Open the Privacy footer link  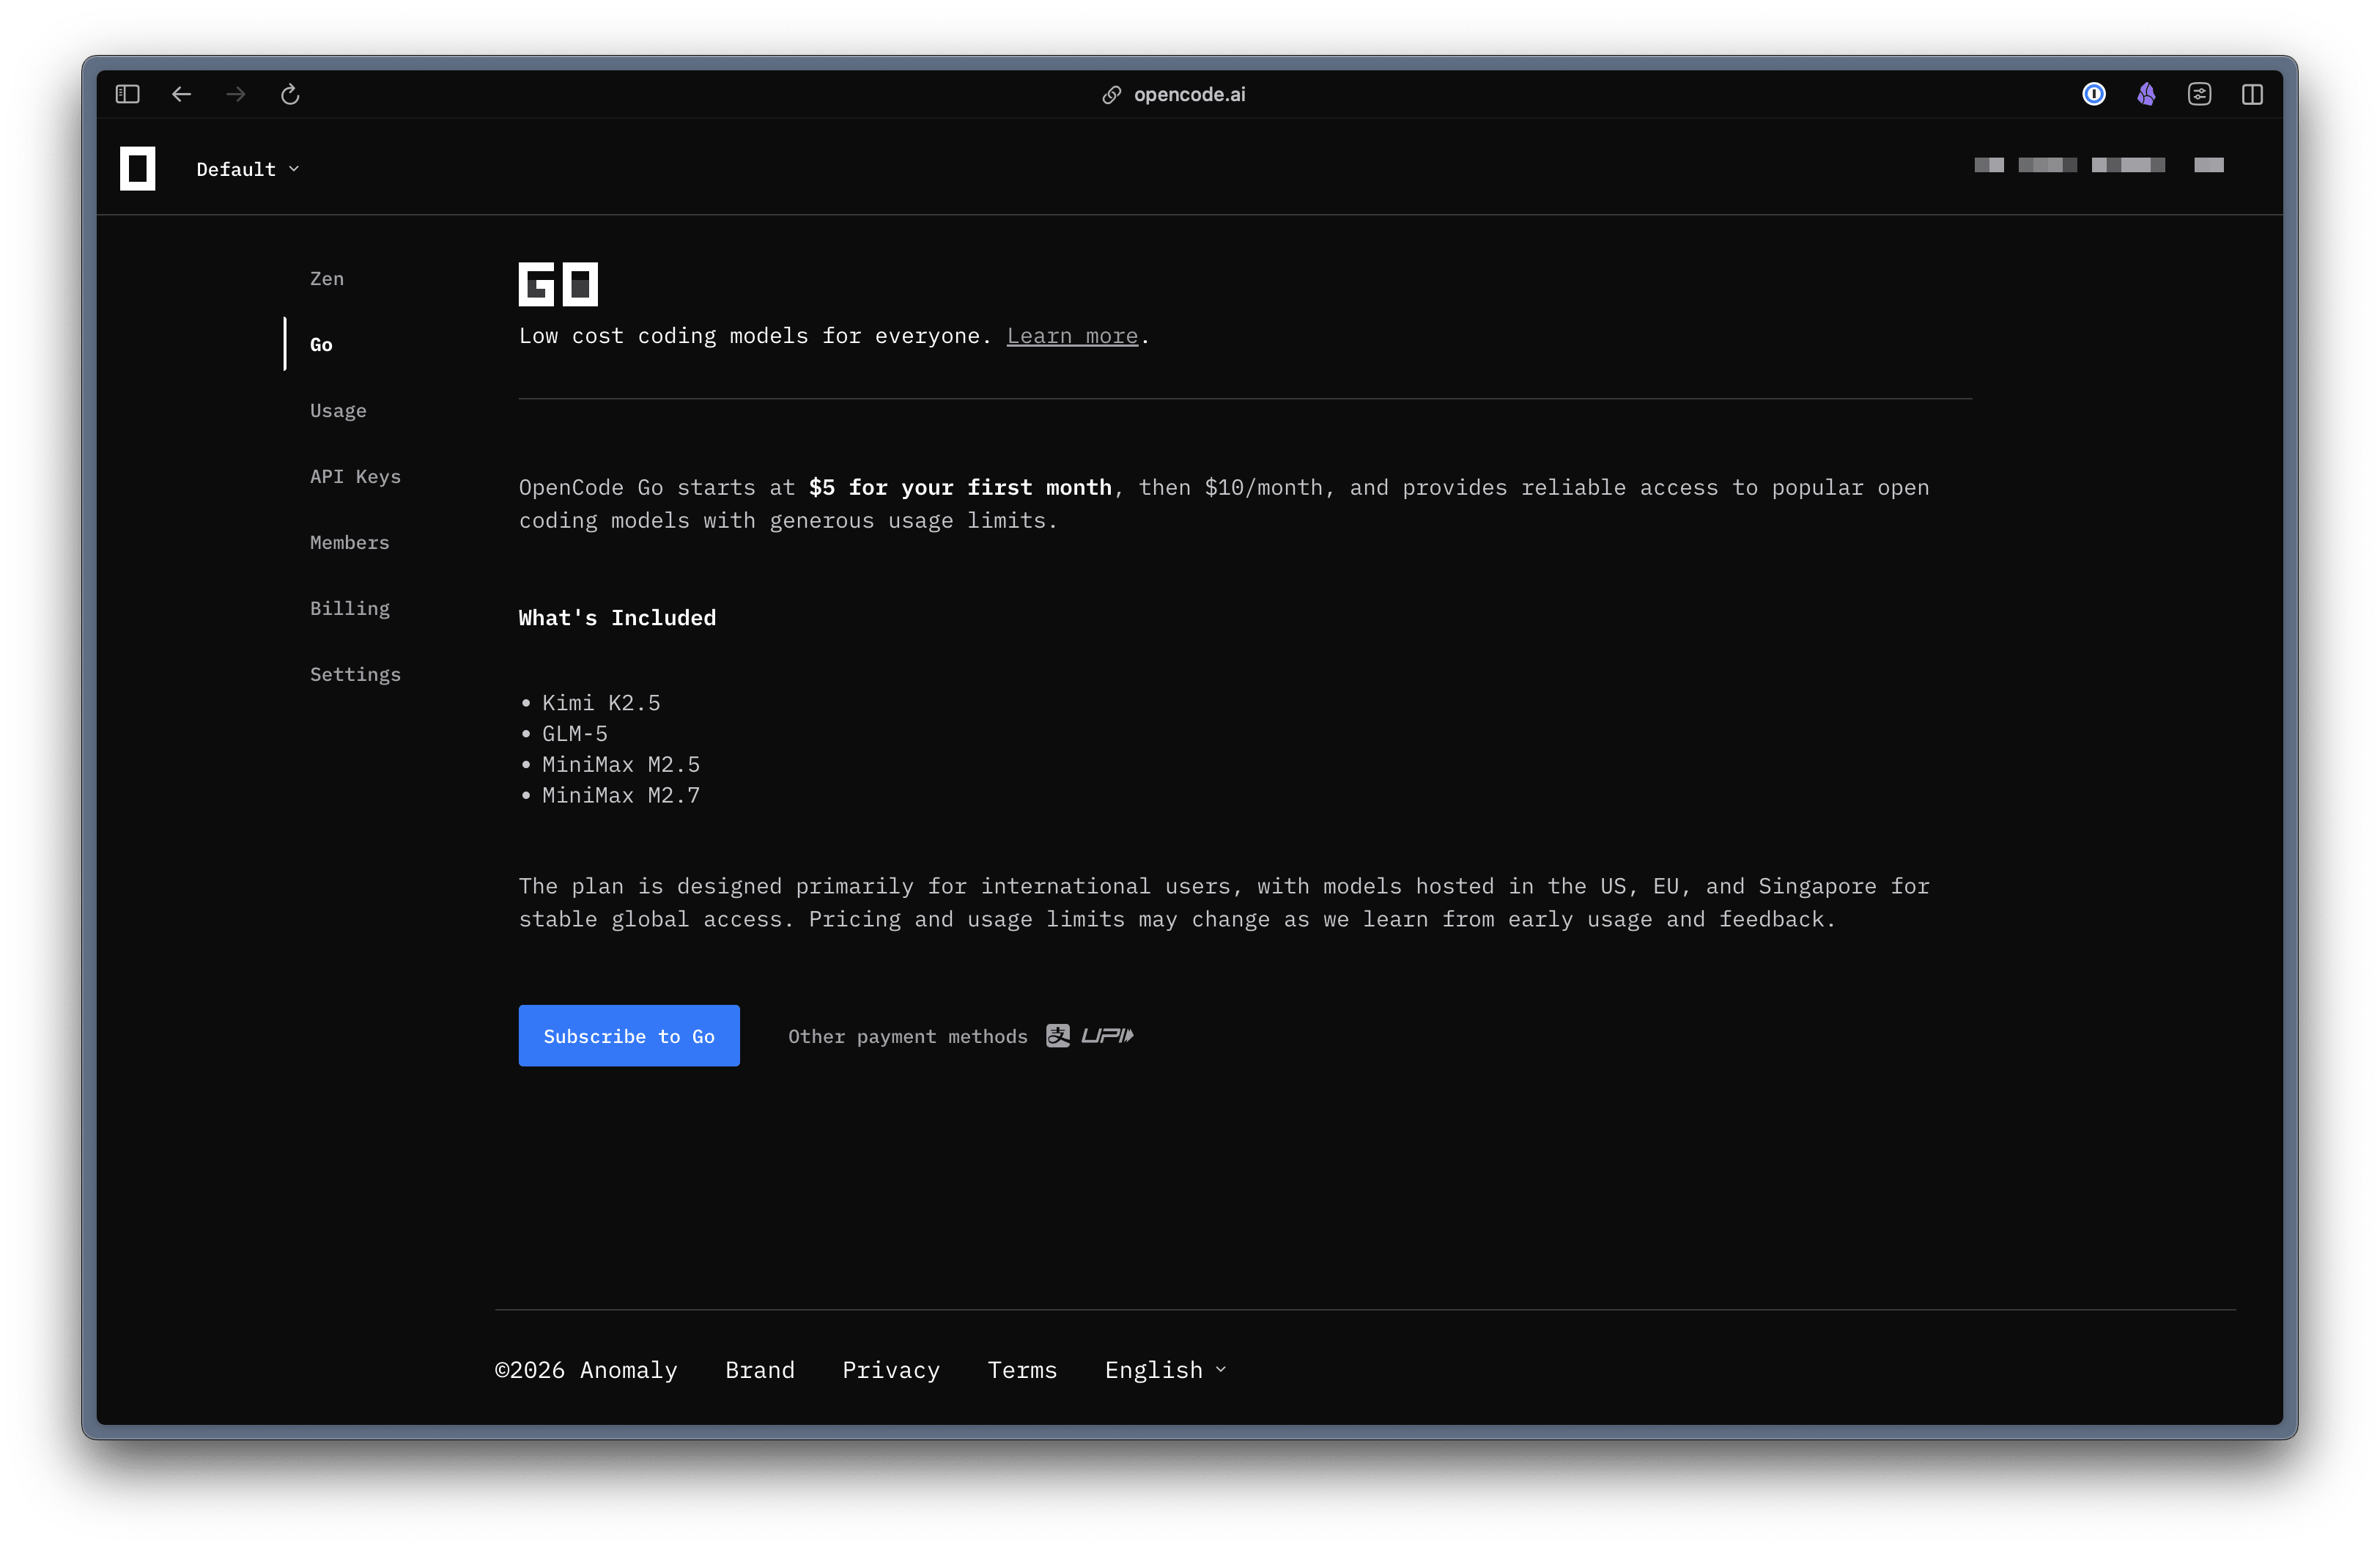click(x=890, y=1369)
